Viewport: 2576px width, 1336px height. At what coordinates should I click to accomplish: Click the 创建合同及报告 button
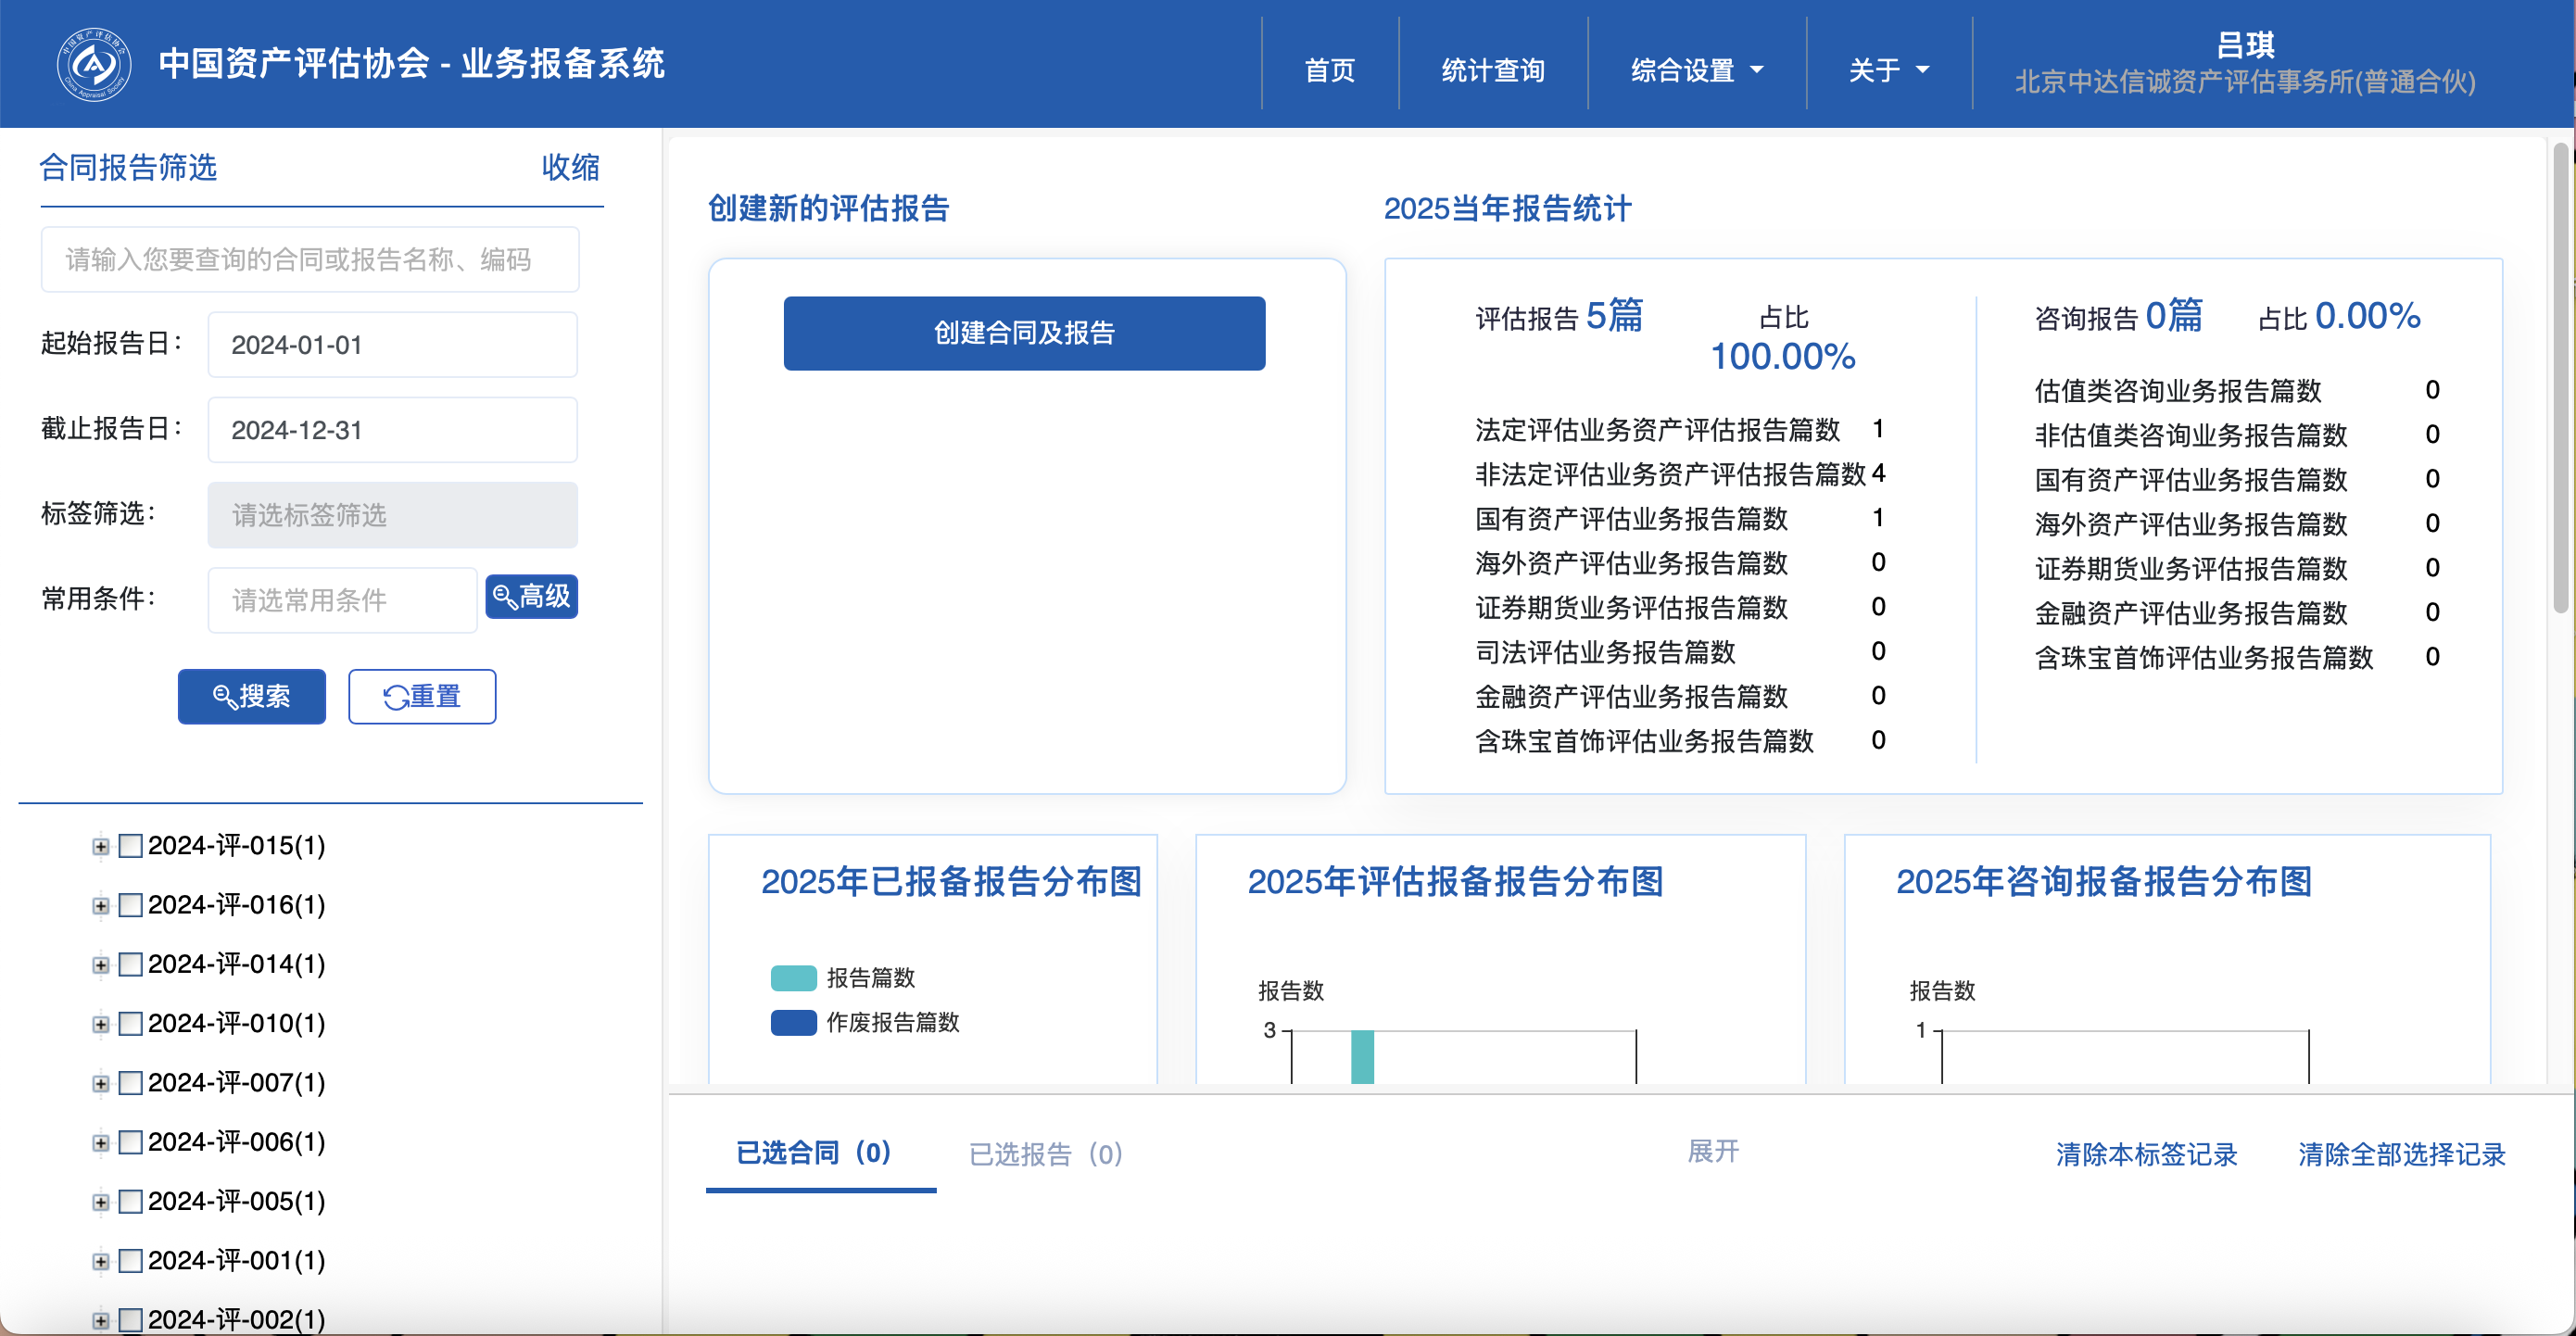point(1023,333)
